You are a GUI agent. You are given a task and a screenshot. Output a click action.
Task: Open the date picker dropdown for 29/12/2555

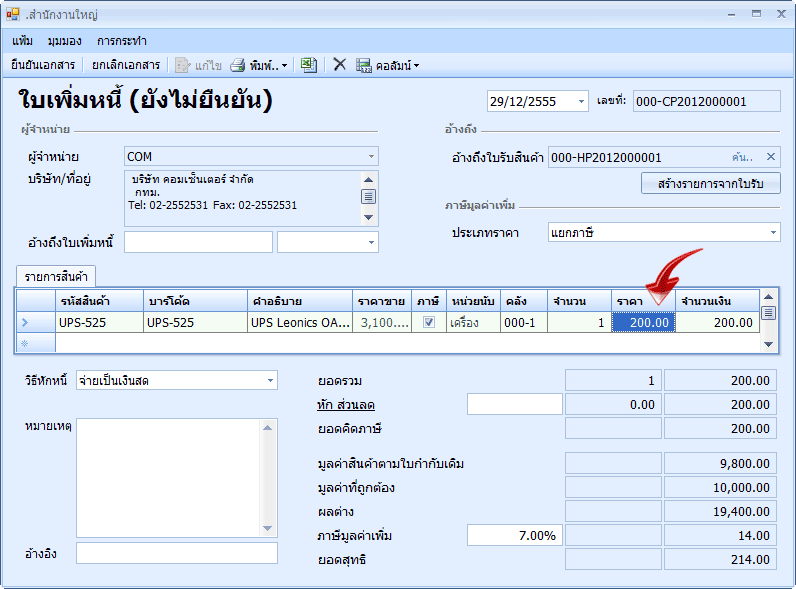[x=582, y=101]
